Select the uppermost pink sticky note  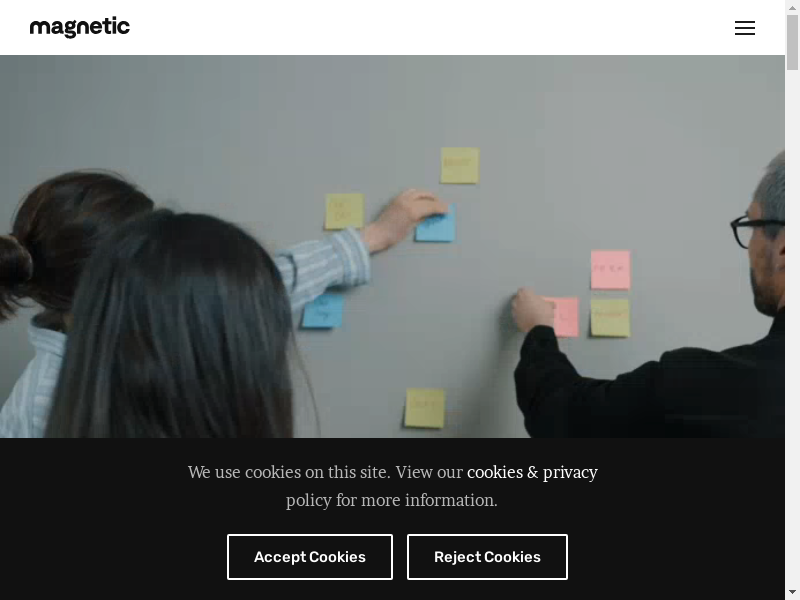point(610,269)
